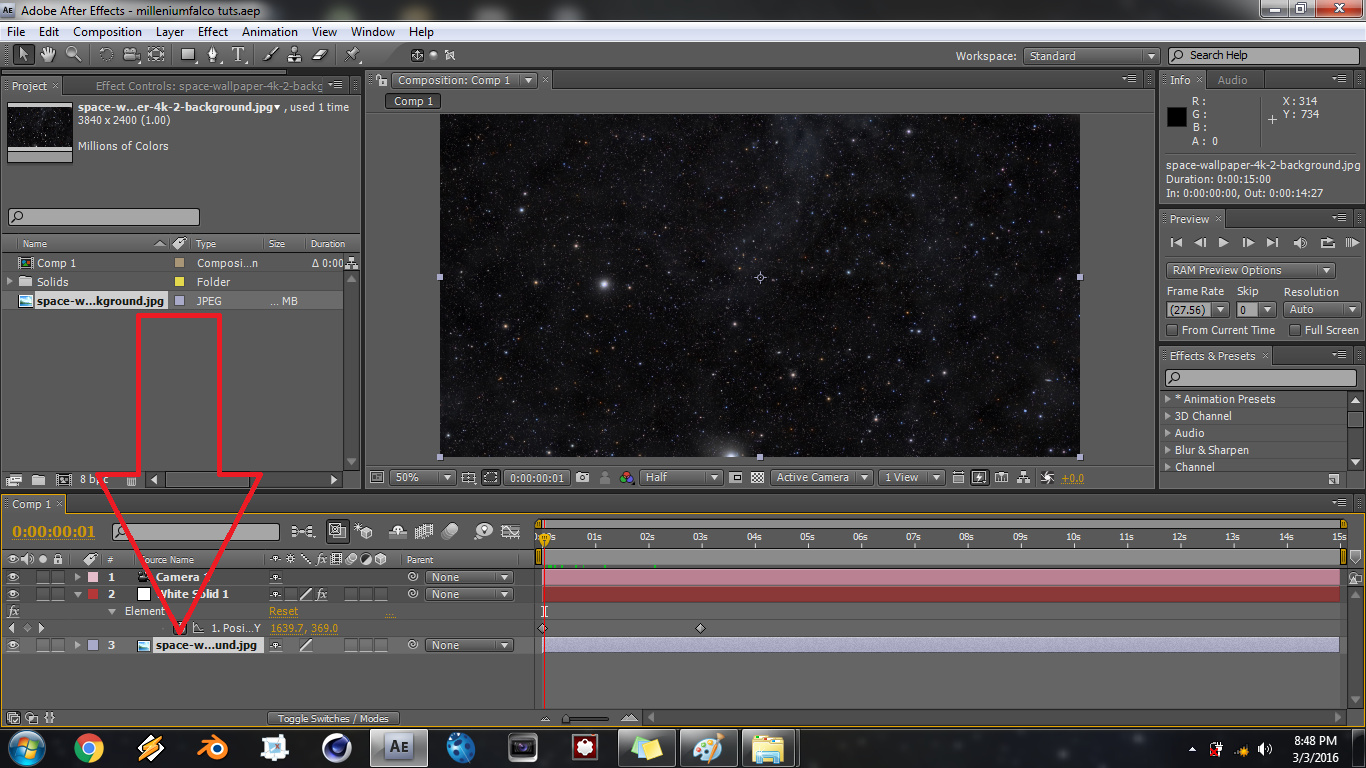Select the Pen tool
The height and width of the screenshot is (768, 1366).
tap(214, 54)
